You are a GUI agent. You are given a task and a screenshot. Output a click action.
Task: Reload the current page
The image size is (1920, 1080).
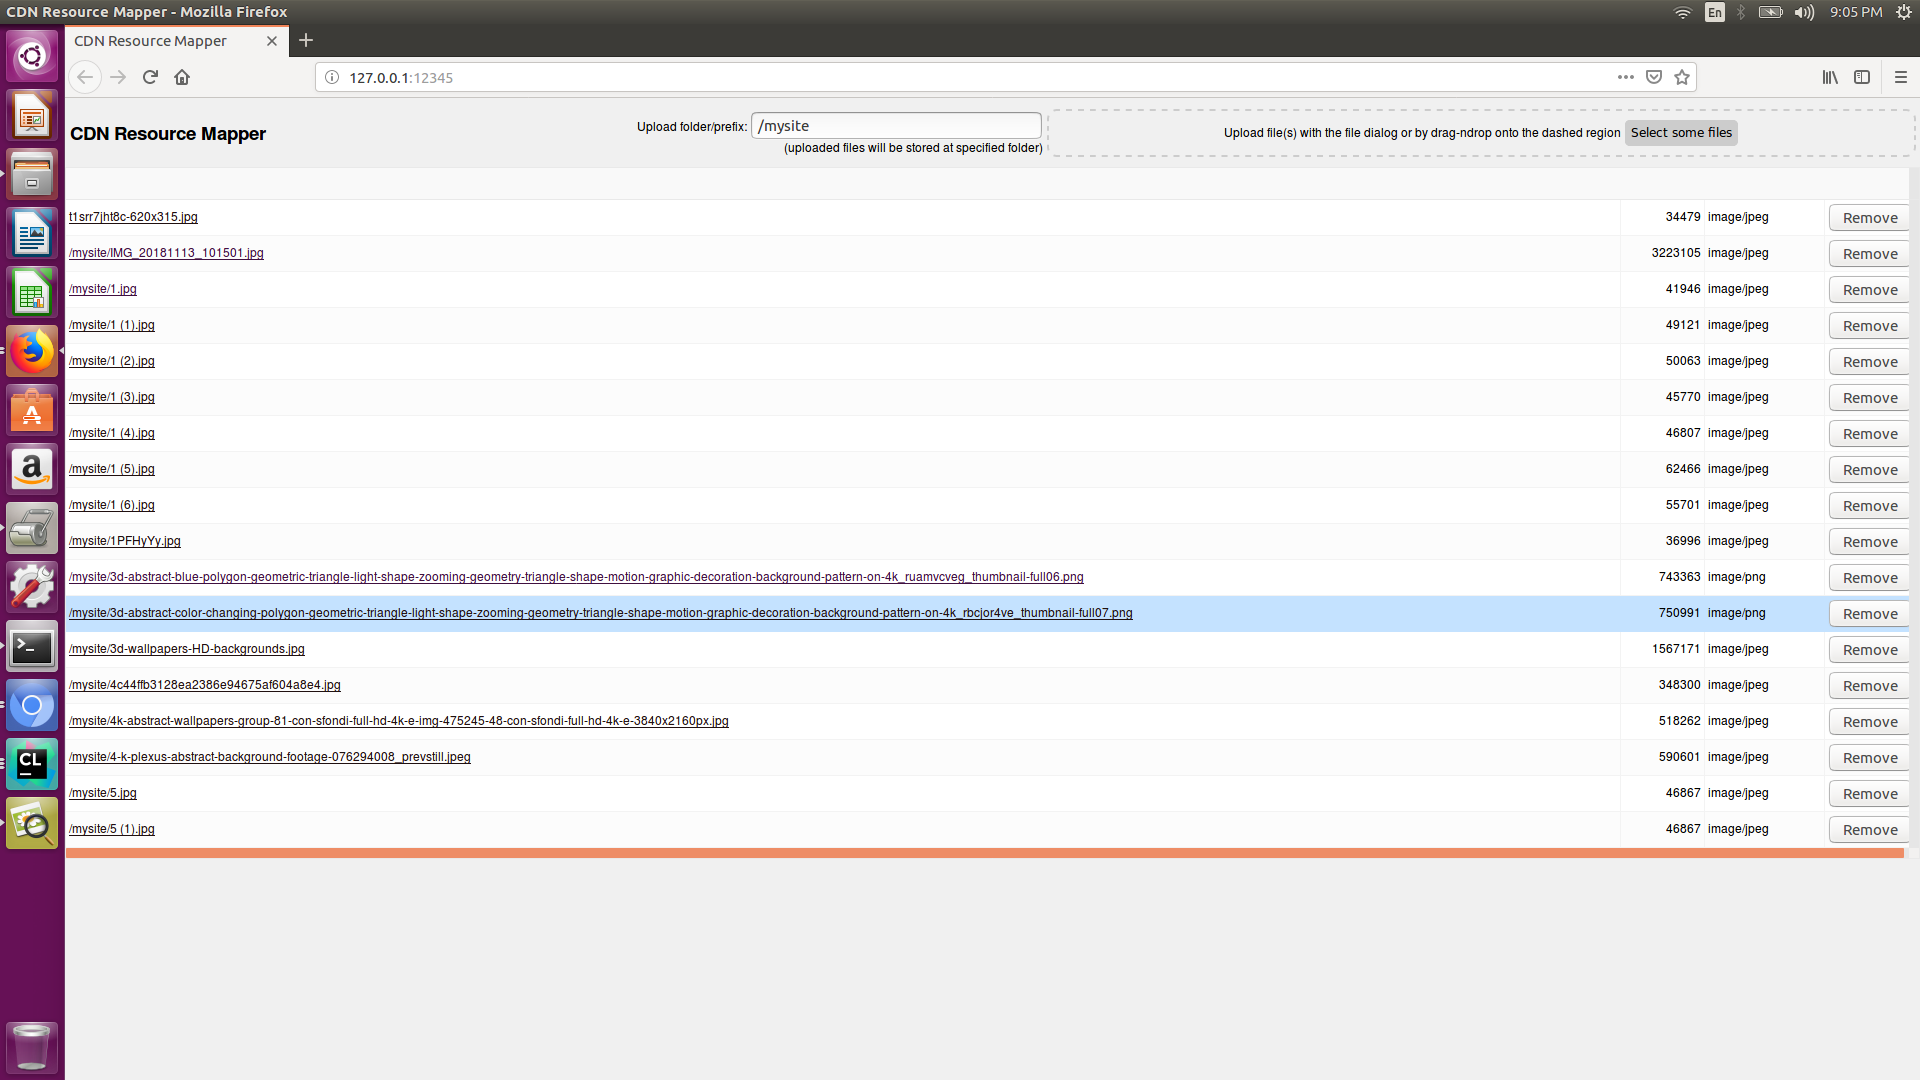150,77
